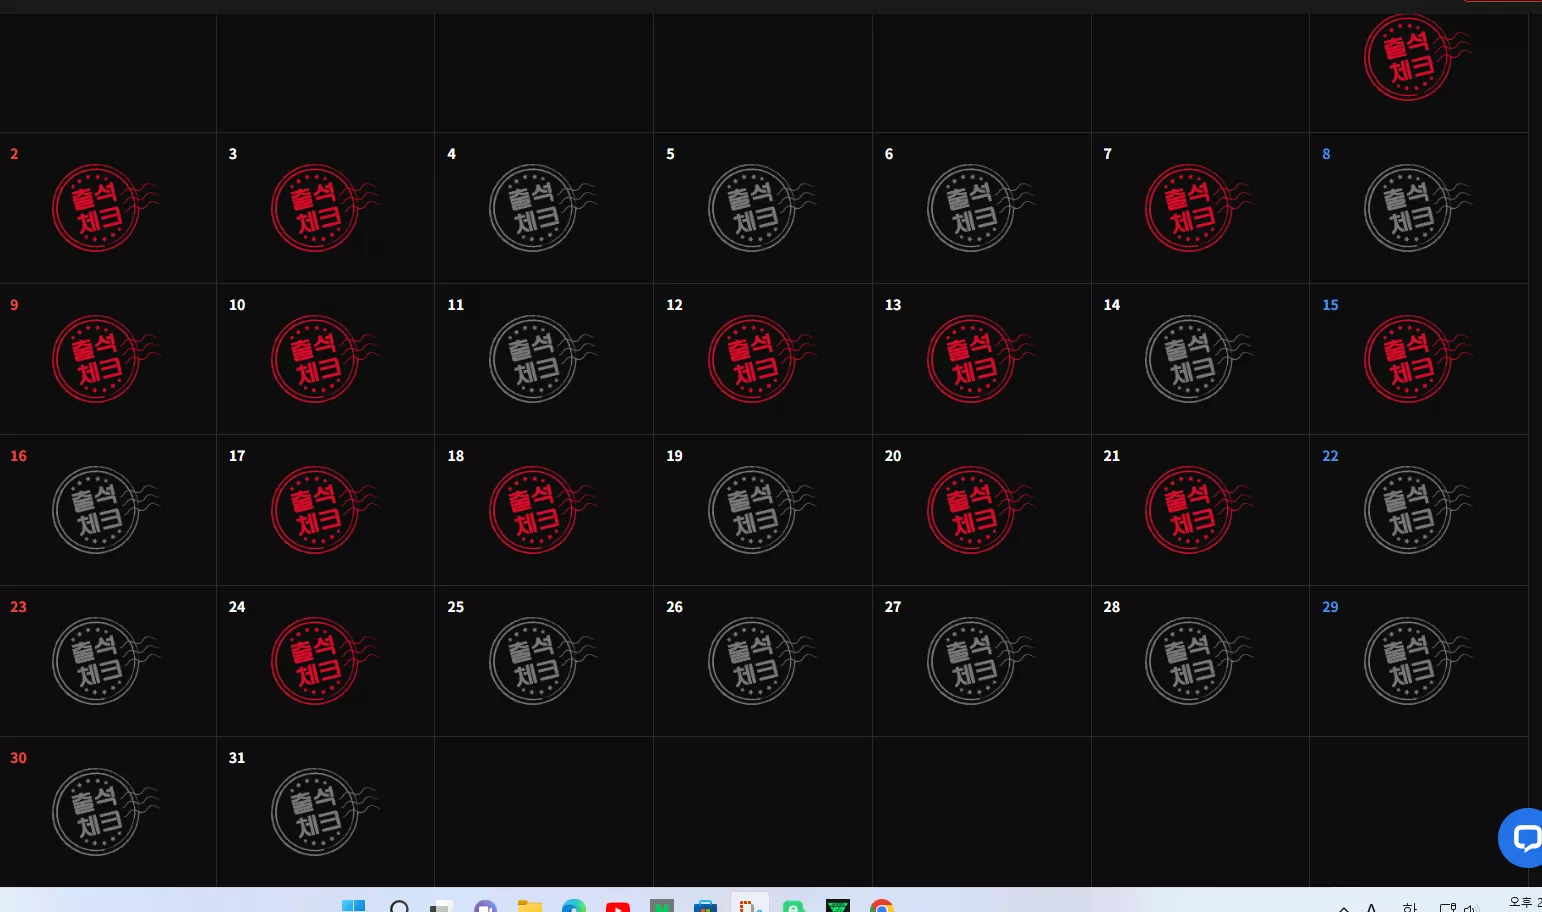Image resolution: width=1542 pixels, height=912 pixels.
Task: Click the red attendance stamp on day 18
Action: pyautogui.click(x=542, y=510)
